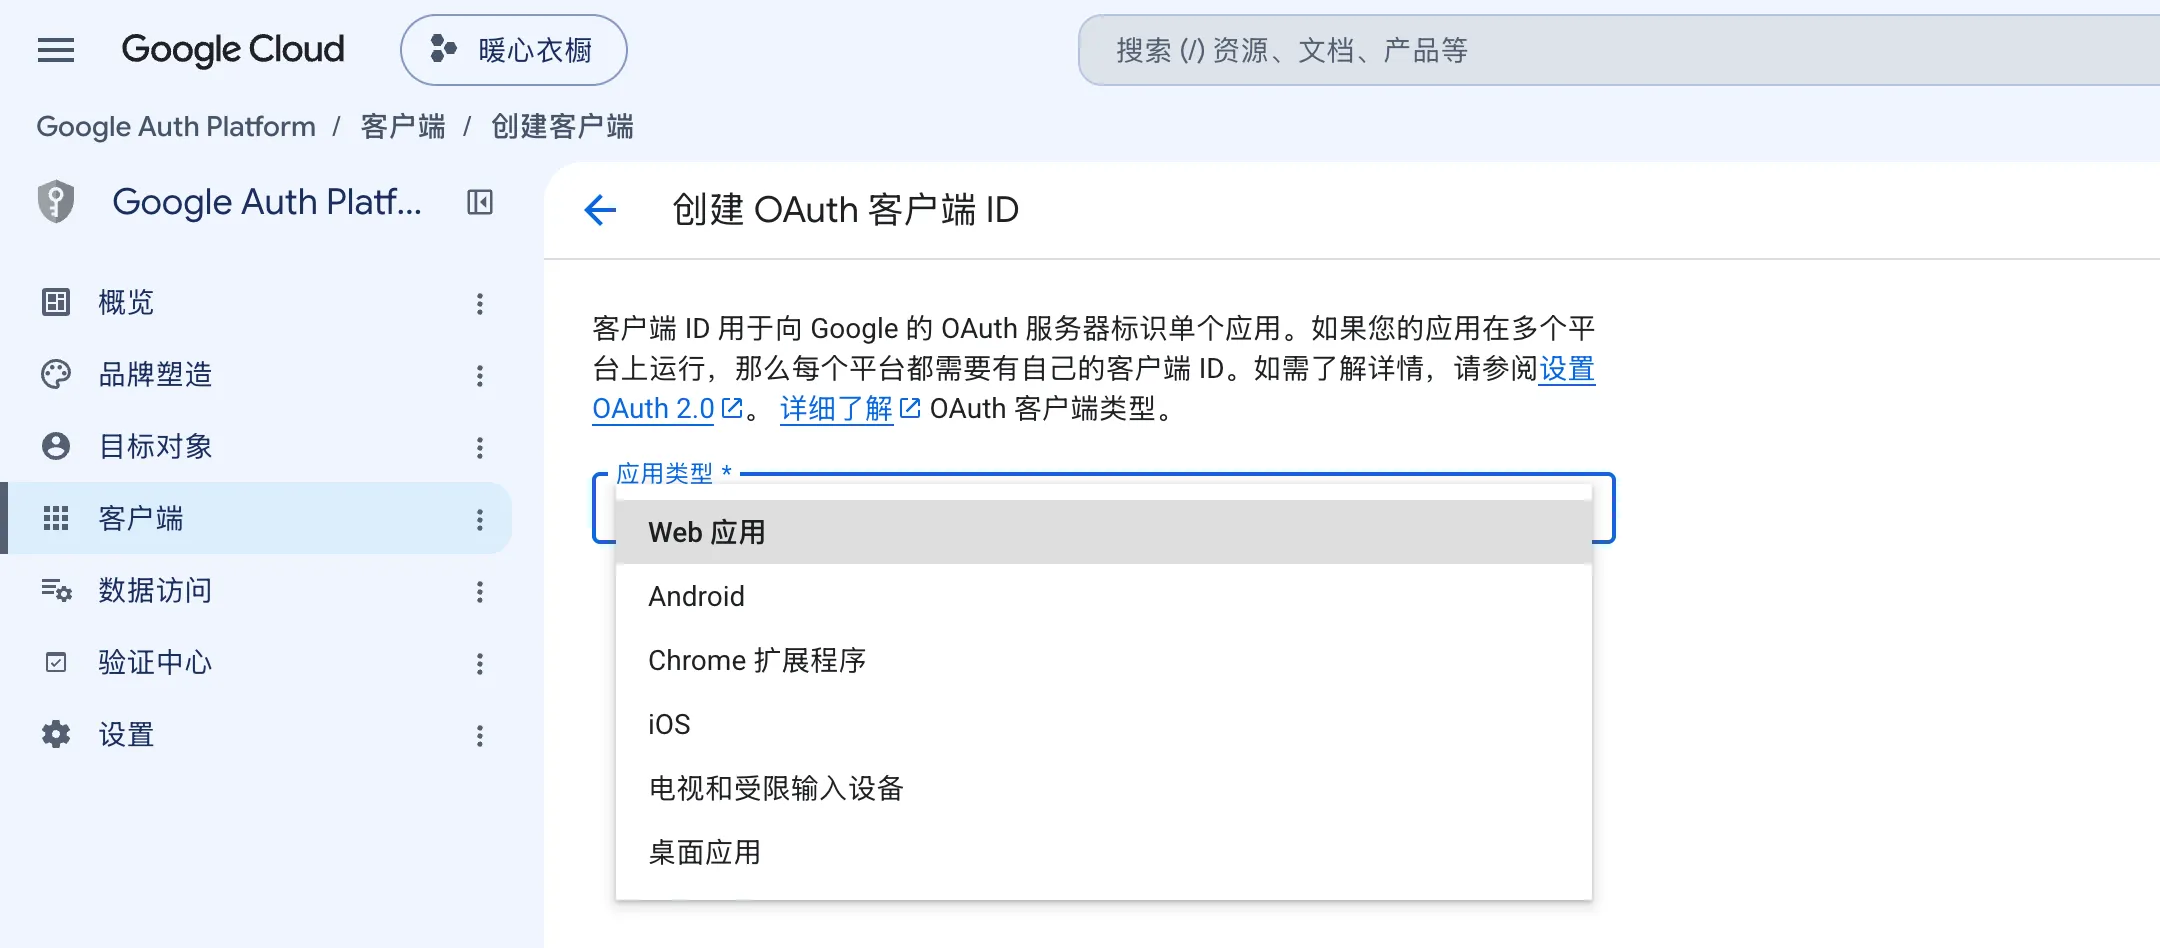
Task: Go to the 客户端 breadcrumb
Action: point(403,127)
